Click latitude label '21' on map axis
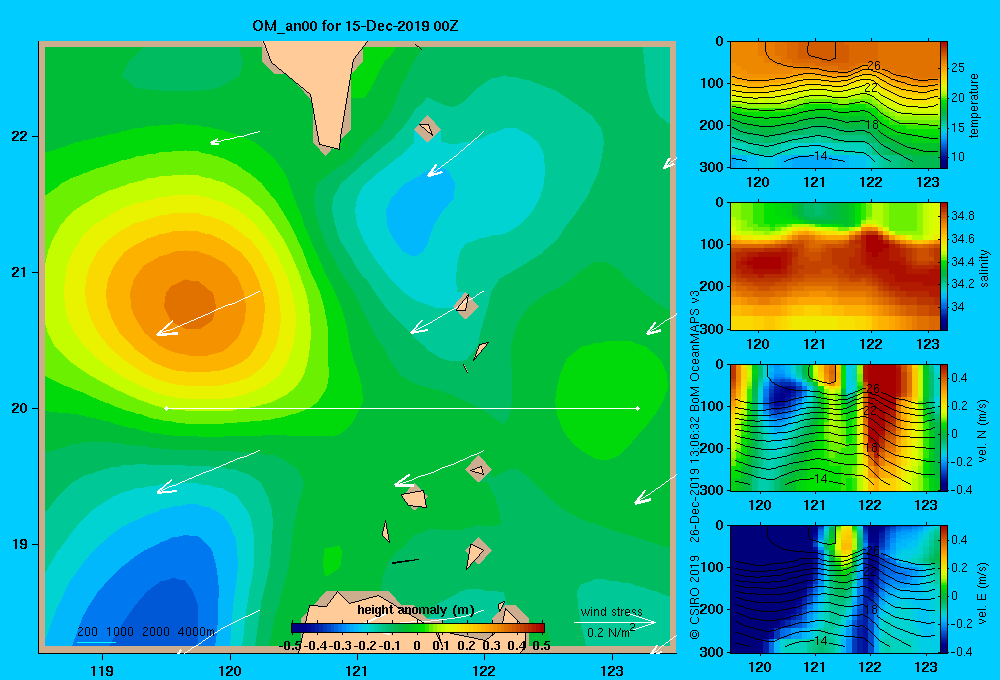The width and height of the screenshot is (1000, 680). coord(20,272)
